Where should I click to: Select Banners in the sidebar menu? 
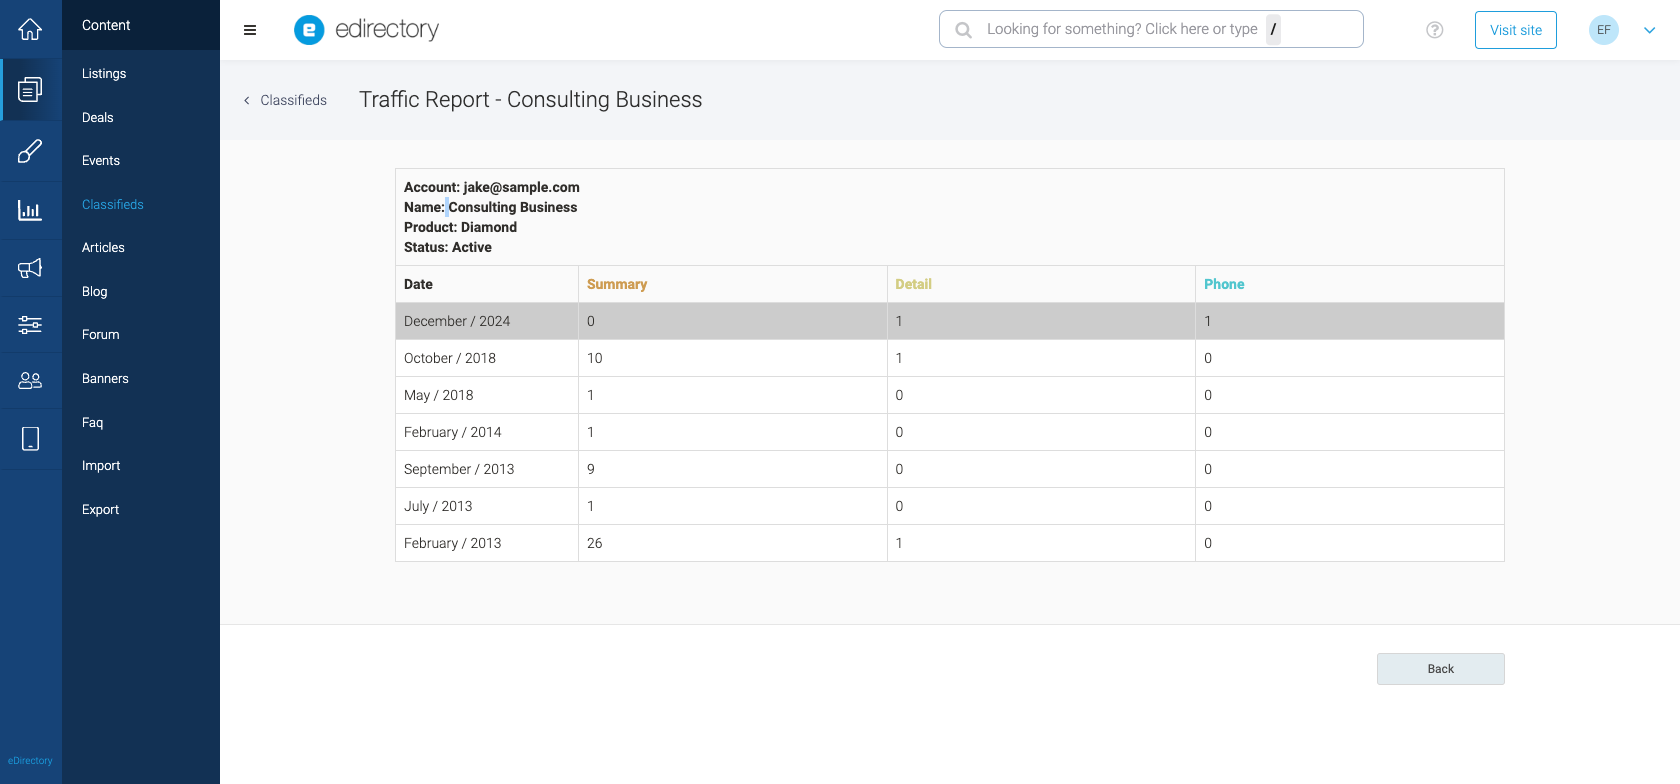(105, 379)
